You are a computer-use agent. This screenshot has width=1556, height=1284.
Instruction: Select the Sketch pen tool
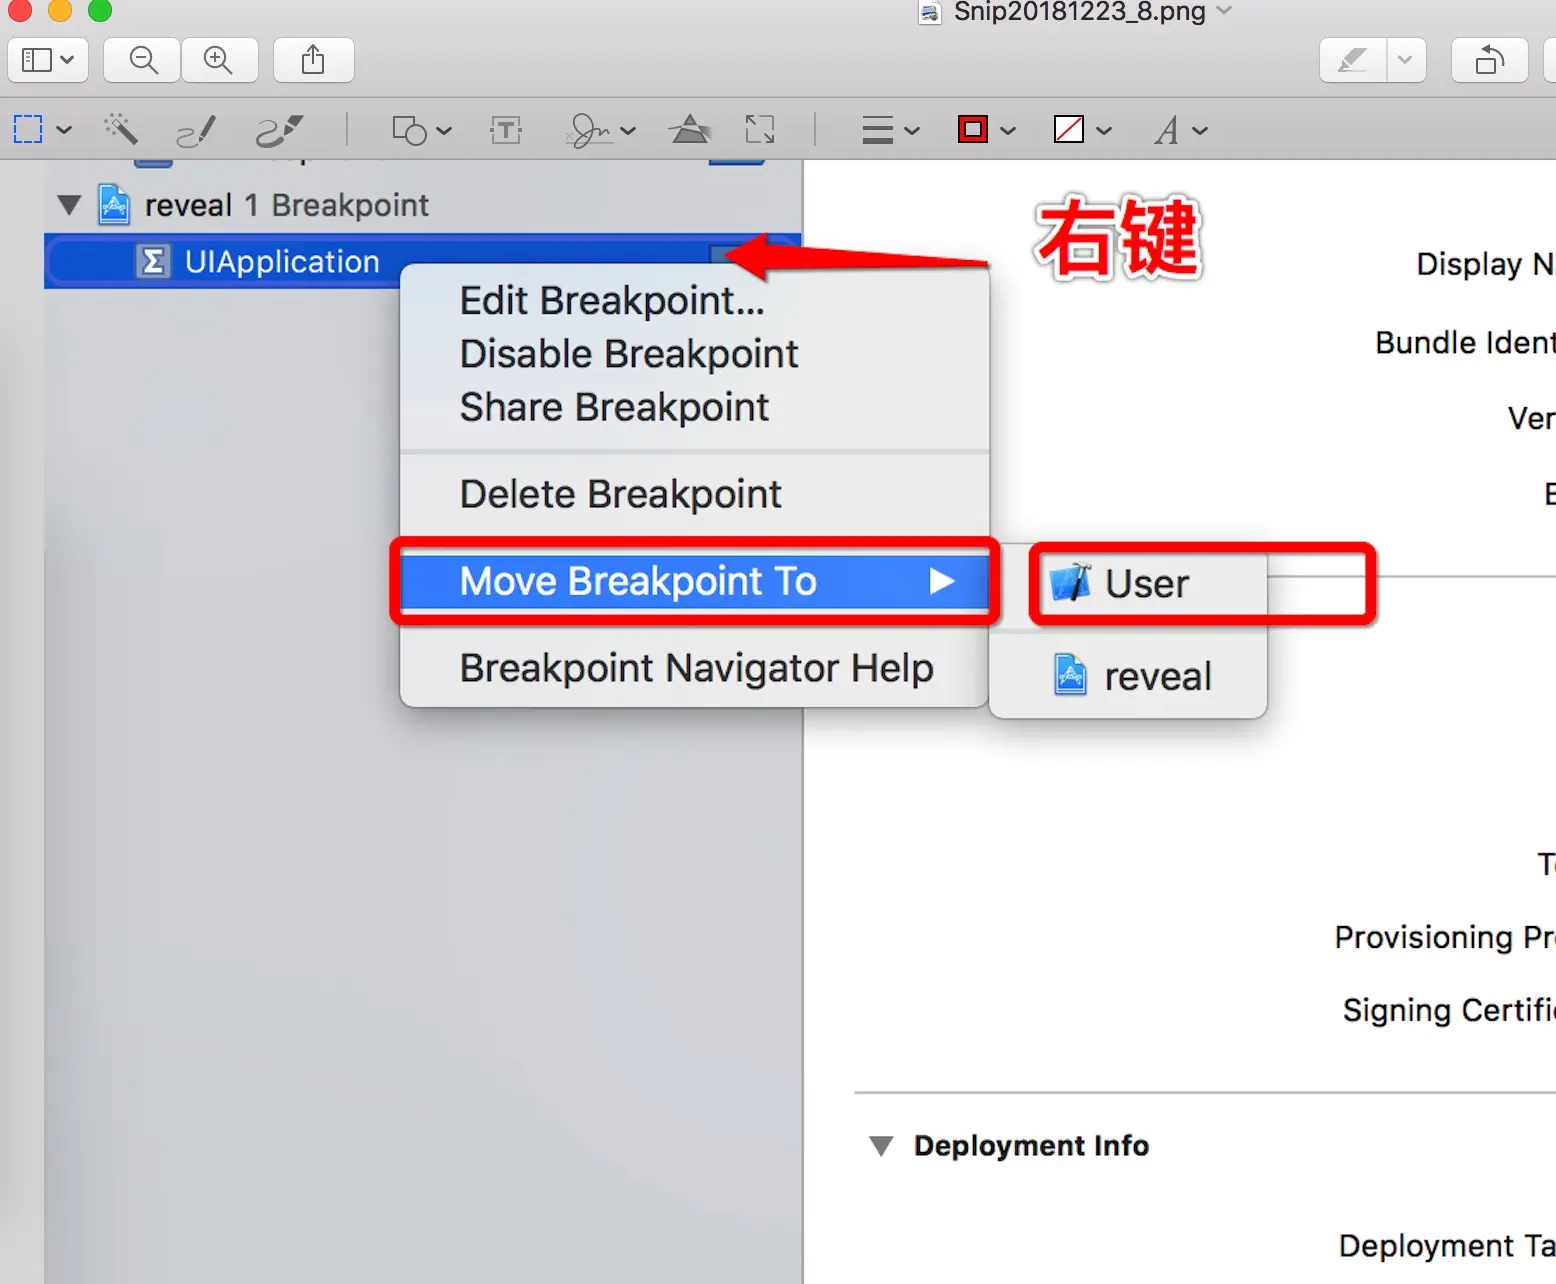pos(196,130)
